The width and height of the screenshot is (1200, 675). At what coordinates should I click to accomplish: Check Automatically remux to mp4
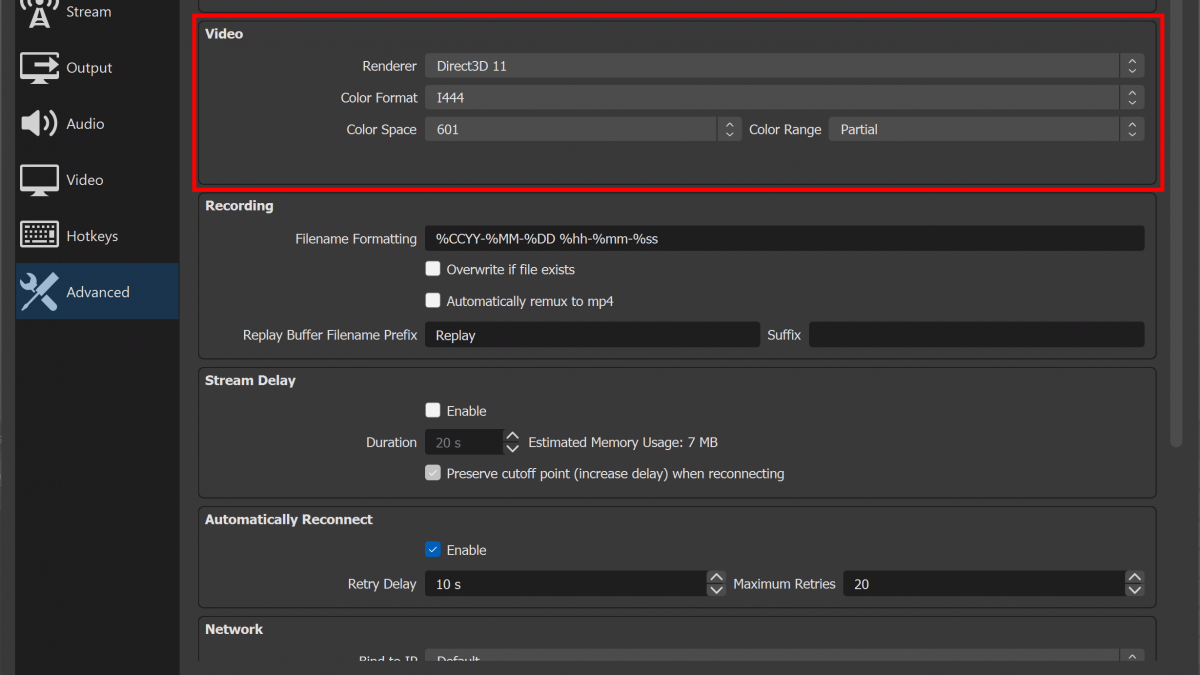[433, 300]
